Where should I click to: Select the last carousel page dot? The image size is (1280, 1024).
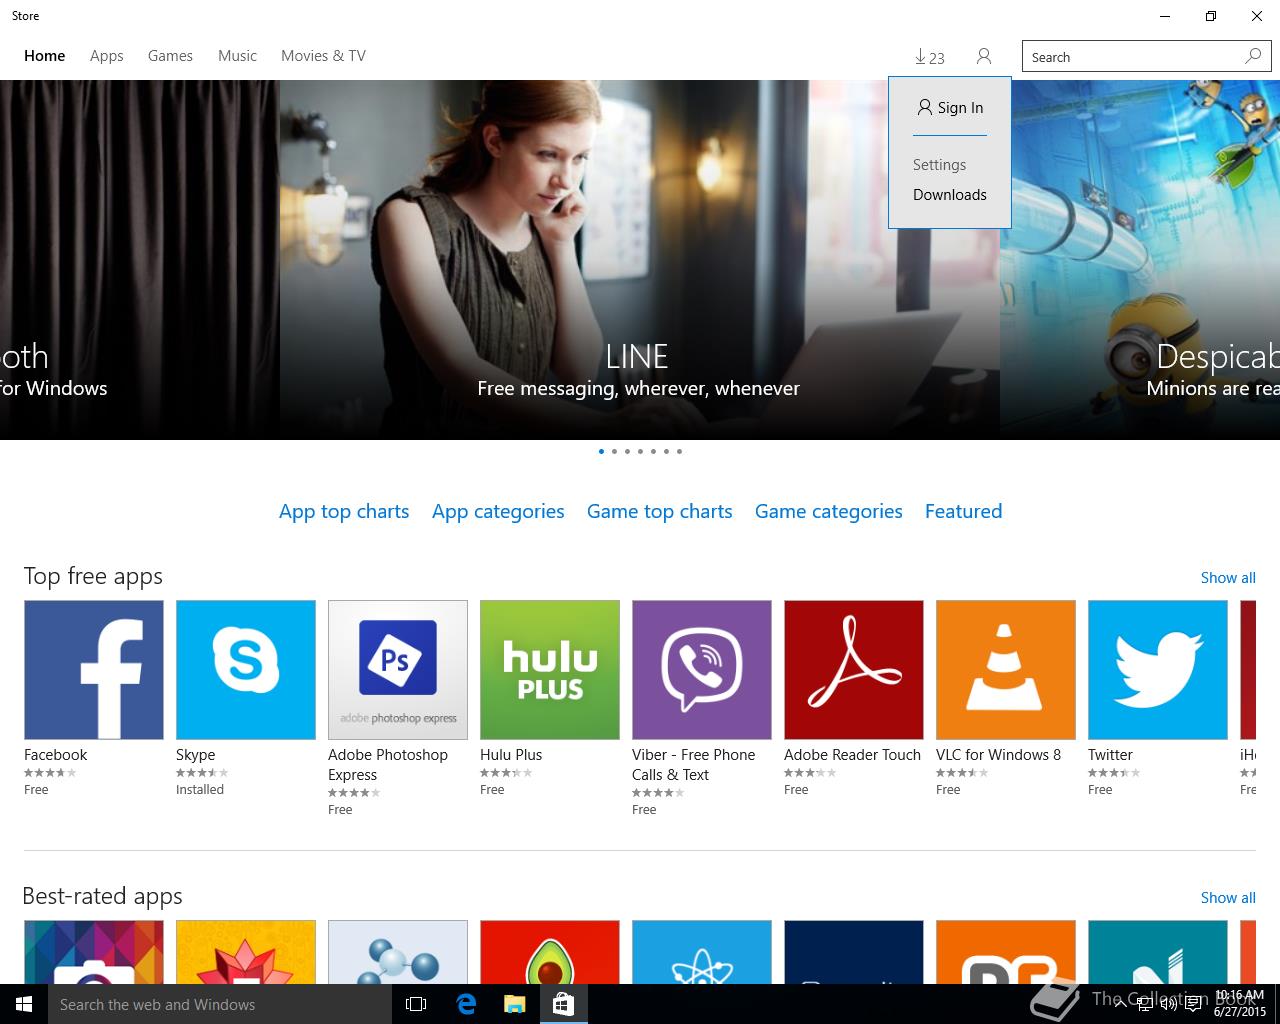(x=679, y=451)
